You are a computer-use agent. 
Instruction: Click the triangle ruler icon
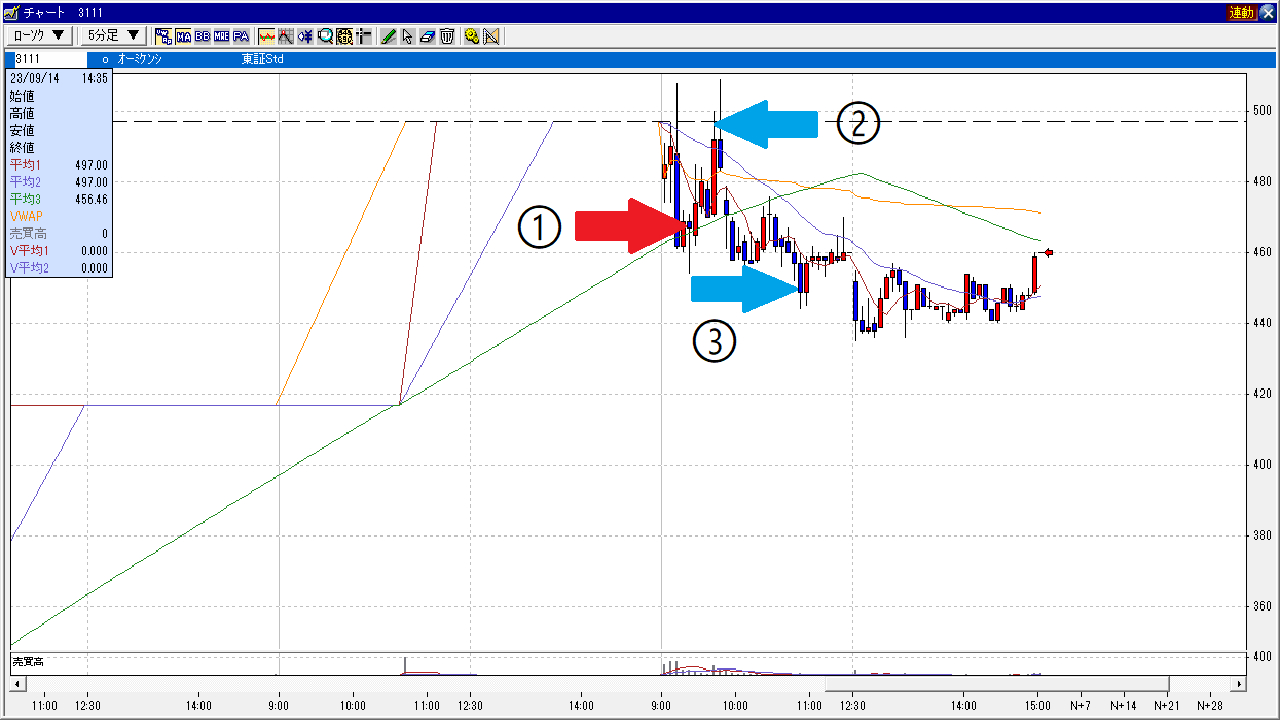[x=491, y=35]
